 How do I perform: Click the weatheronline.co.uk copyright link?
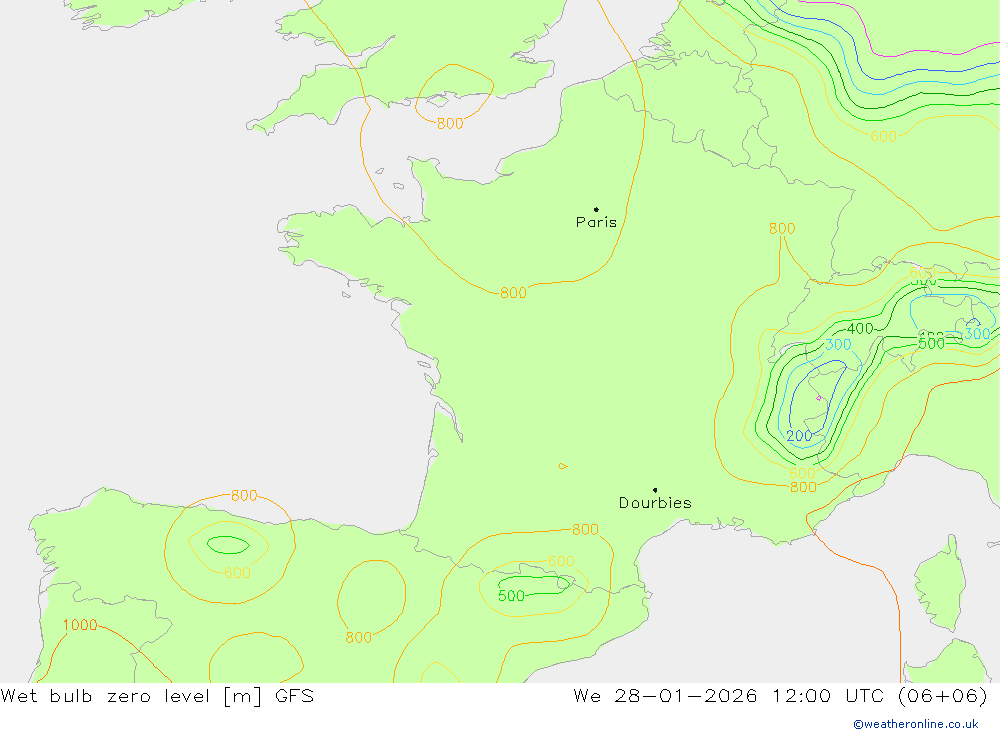(x=916, y=724)
